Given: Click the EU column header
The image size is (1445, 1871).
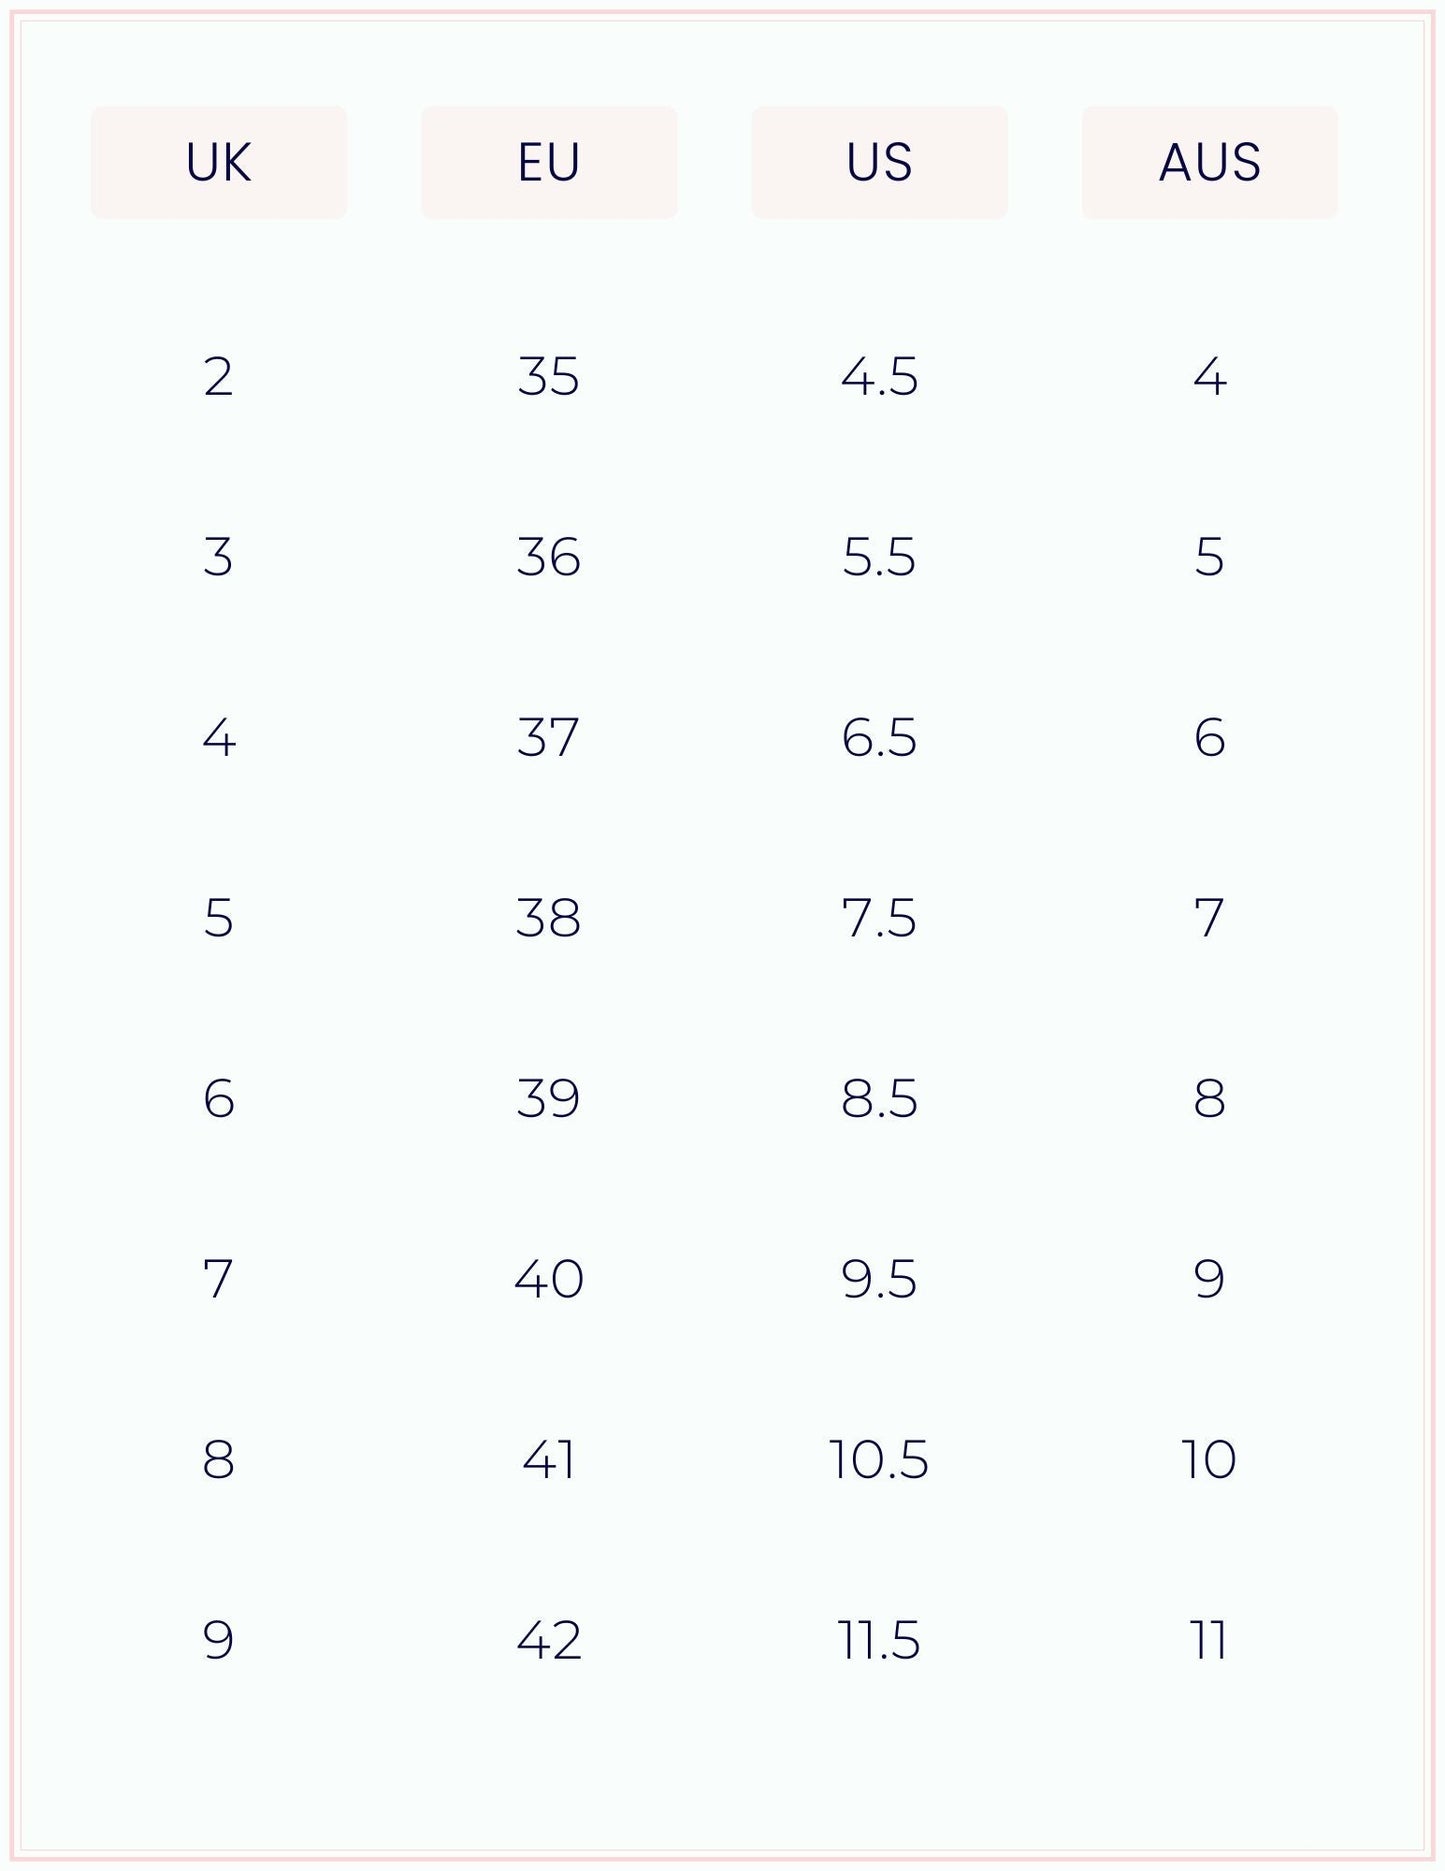Looking at the screenshot, I should point(549,162).
